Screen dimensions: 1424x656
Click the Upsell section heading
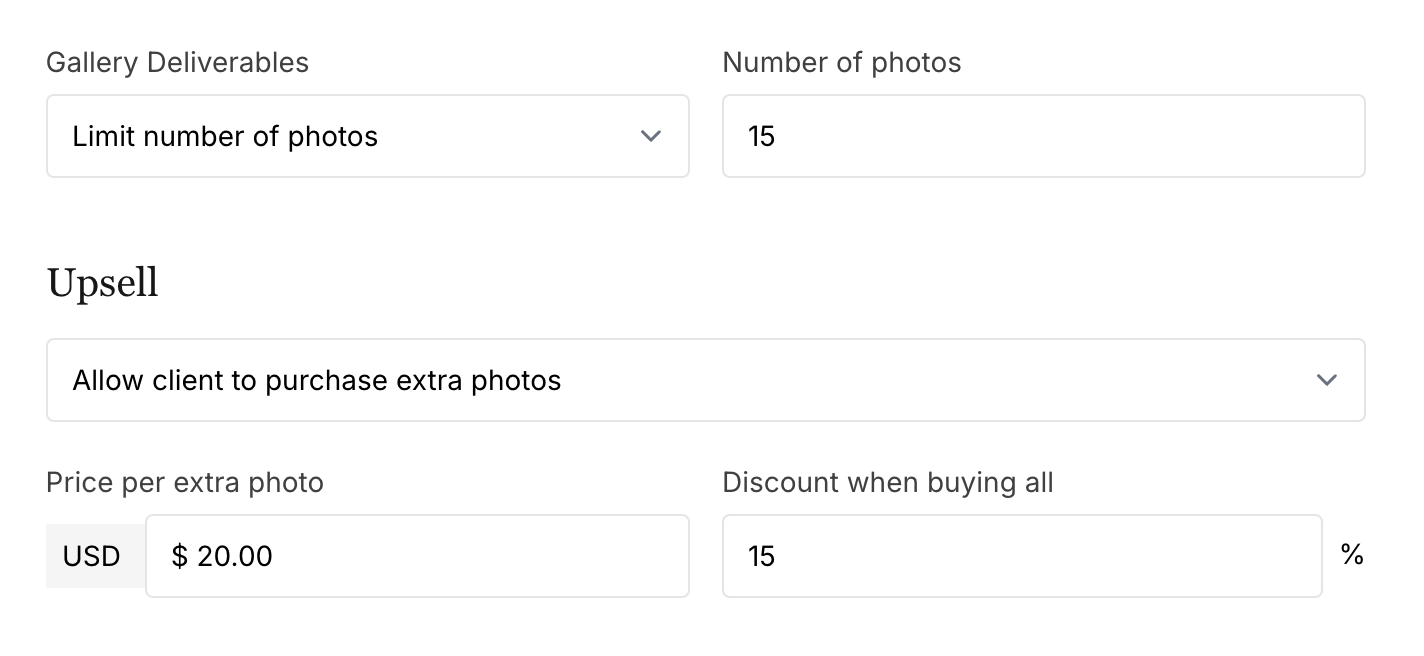click(102, 282)
